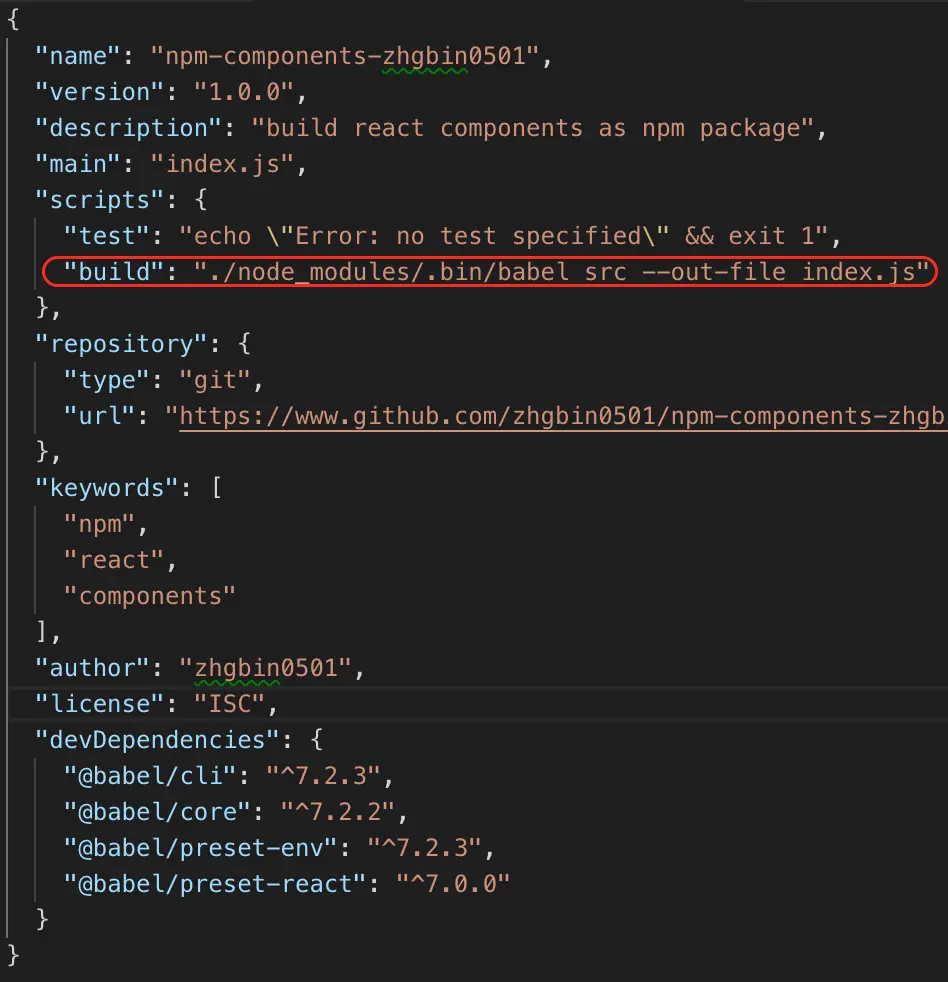Click the "react" keyword entry

click(x=113, y=561)
